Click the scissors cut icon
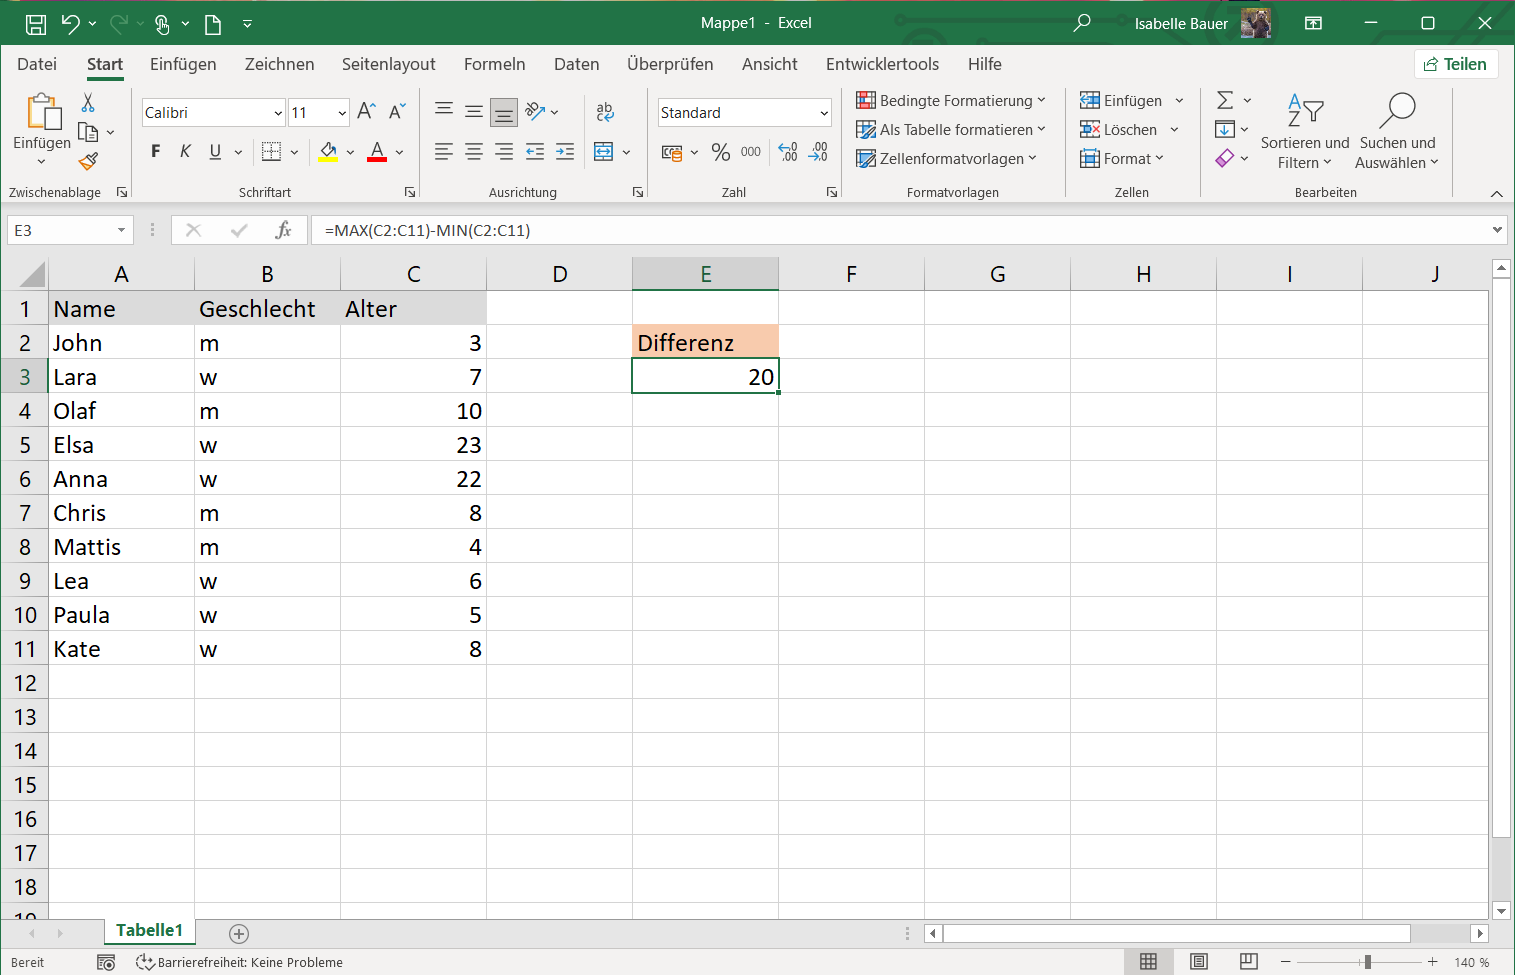1515x975 pixels. pyautogui.click(x=88, y=102)
